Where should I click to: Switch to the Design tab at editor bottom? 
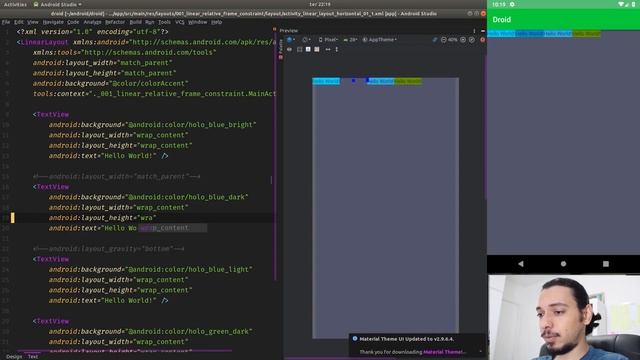tap(14, 356)
